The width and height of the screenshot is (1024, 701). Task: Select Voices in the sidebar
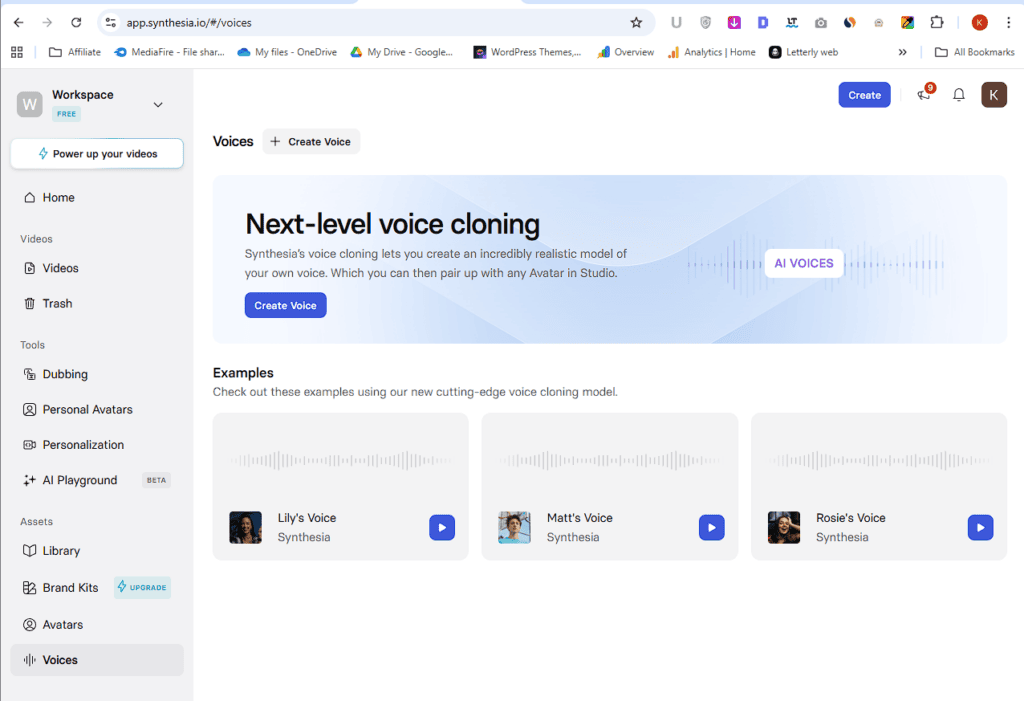pyautogui.click(x=97, y=660)
